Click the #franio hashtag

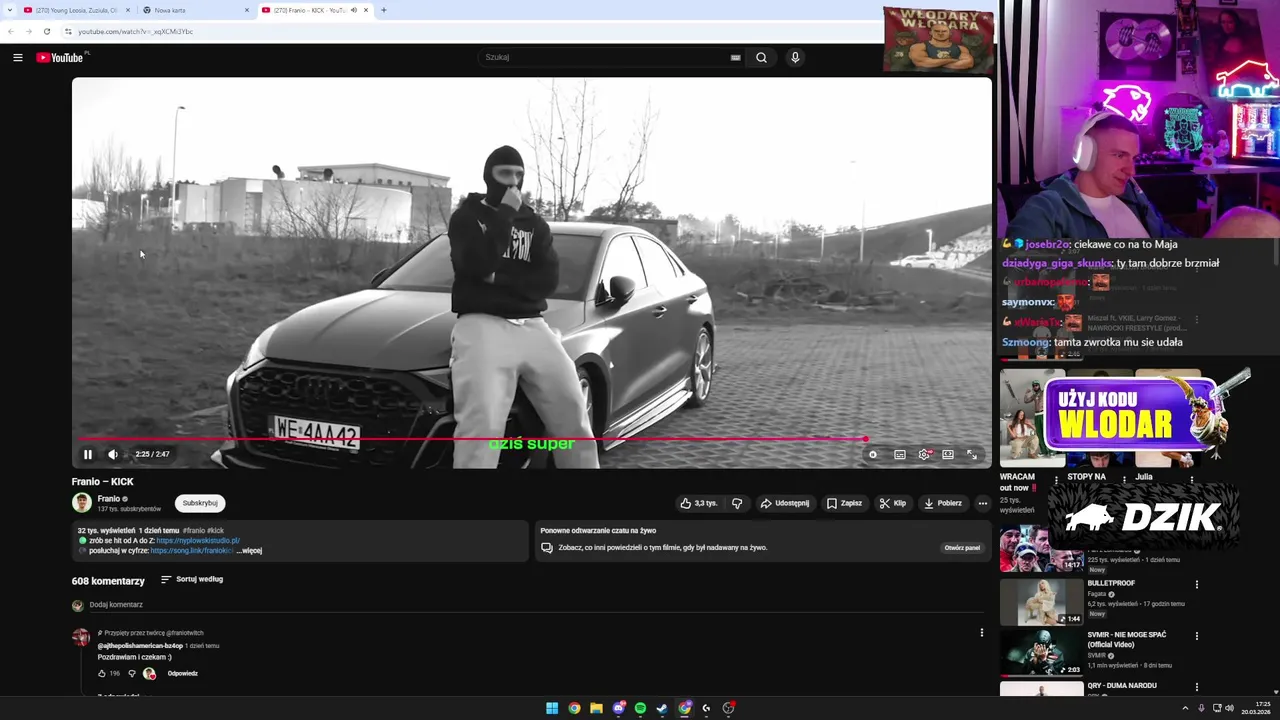click(x=193, y=531)
